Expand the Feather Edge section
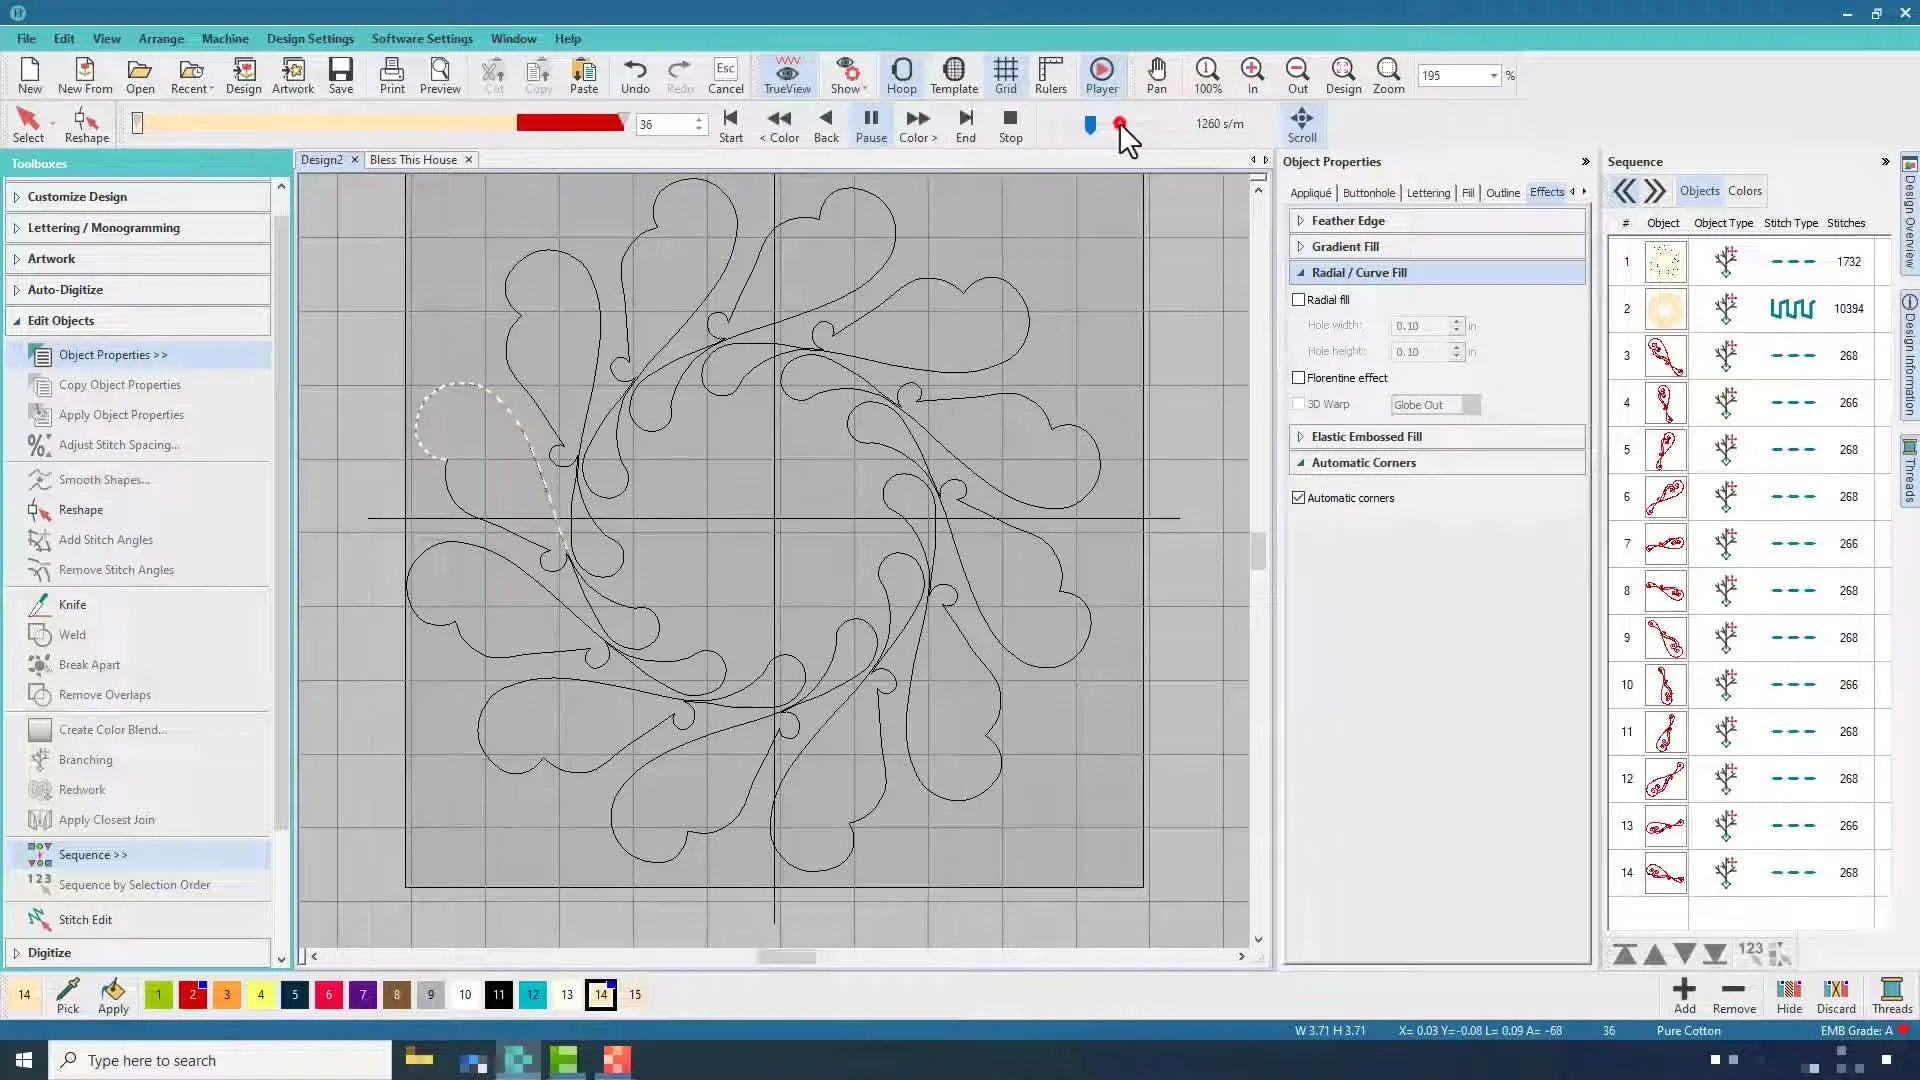 point(1347,220)
